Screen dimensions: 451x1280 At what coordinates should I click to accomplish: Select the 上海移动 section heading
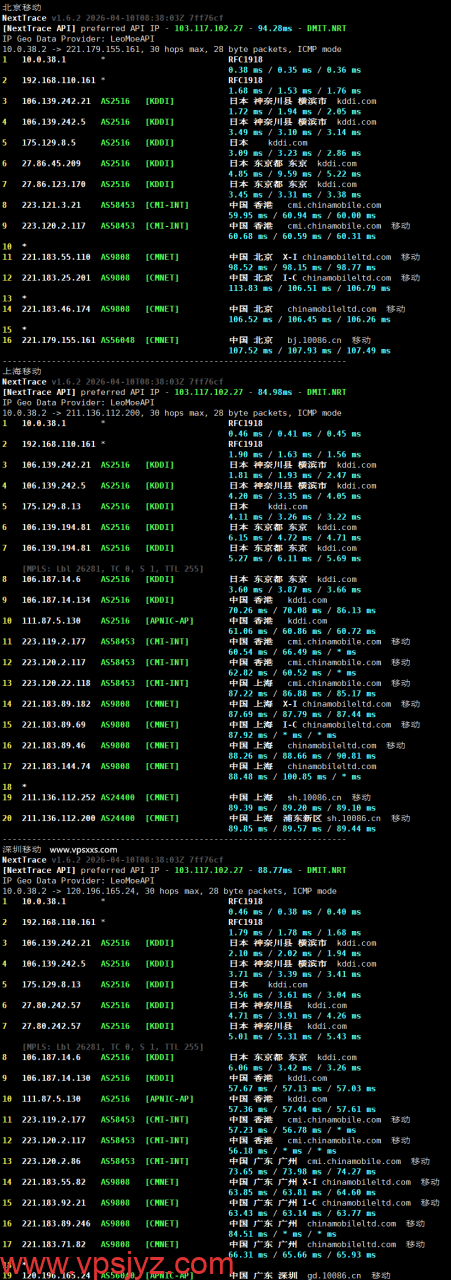(x=21, y=372)
